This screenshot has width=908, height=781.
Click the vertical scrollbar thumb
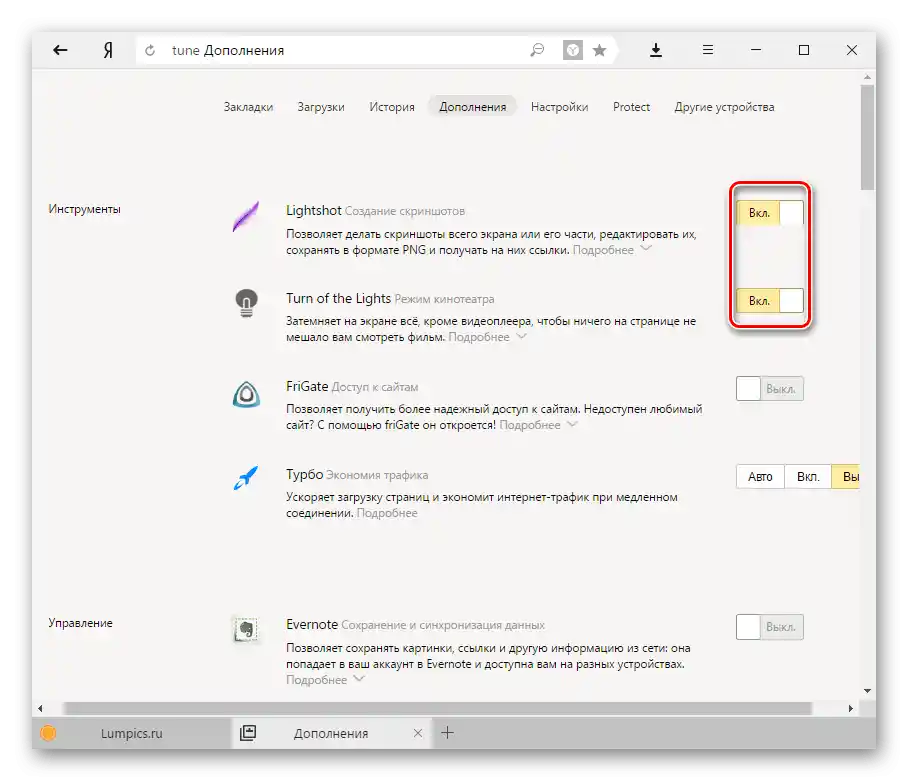867,138
